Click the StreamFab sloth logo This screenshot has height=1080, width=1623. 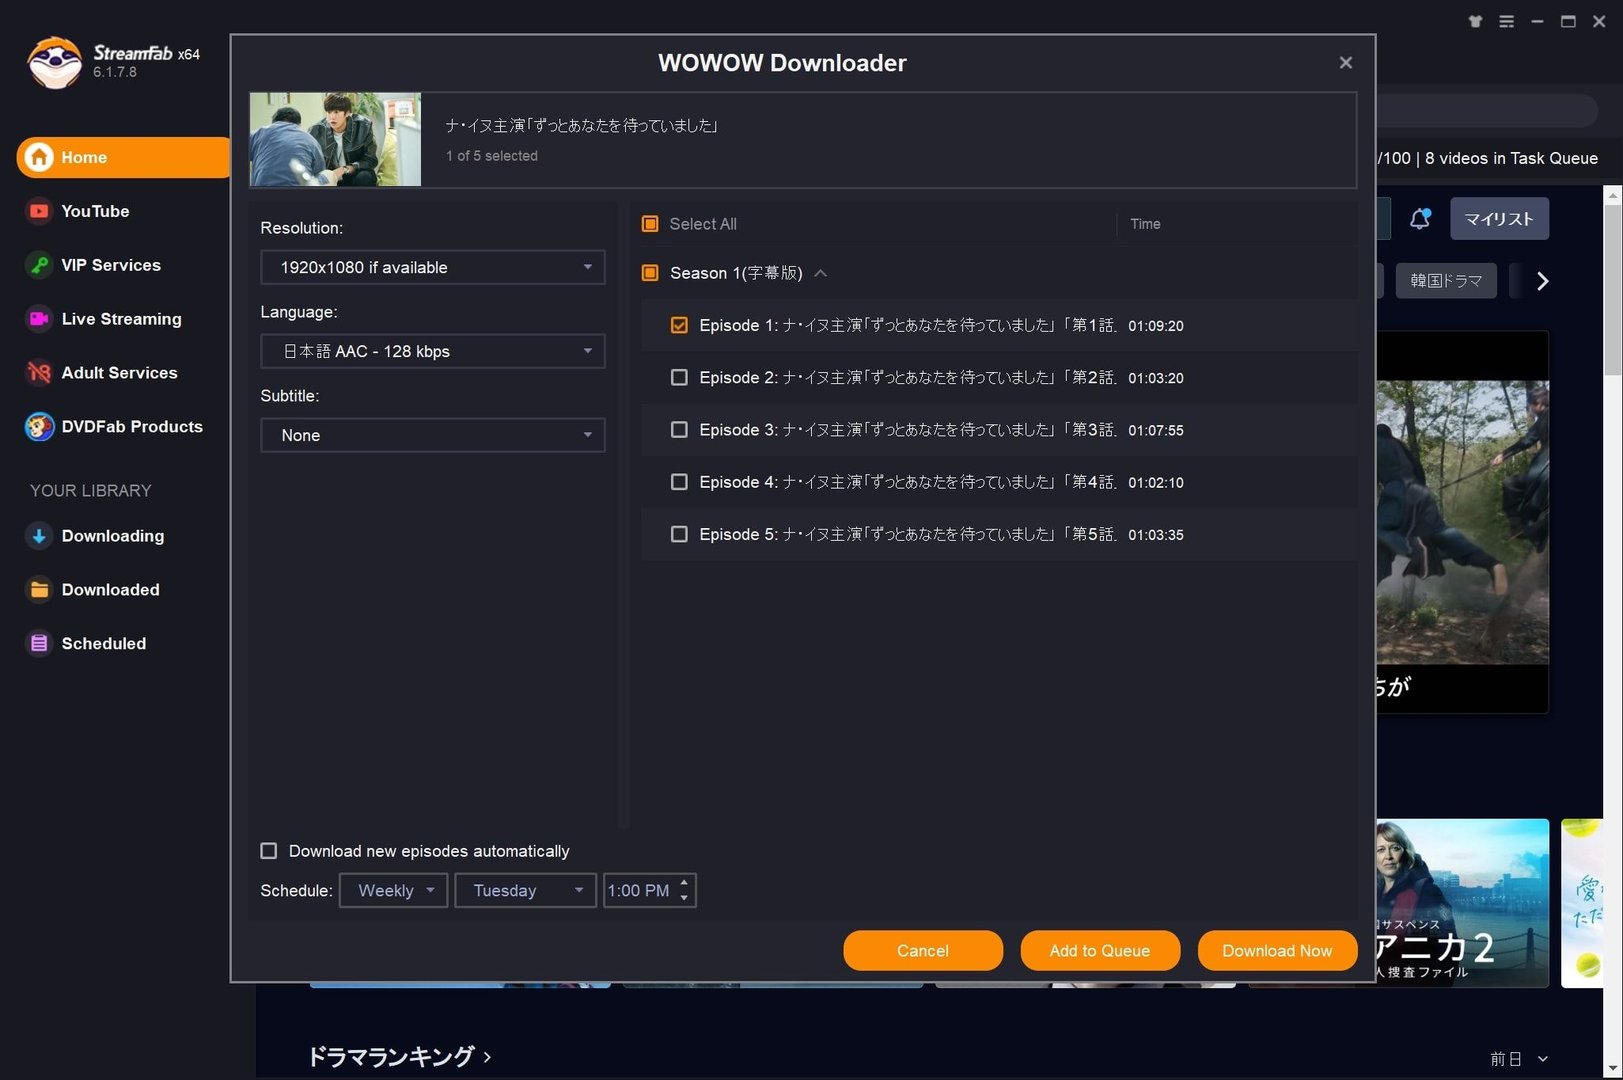pos(55,63)
